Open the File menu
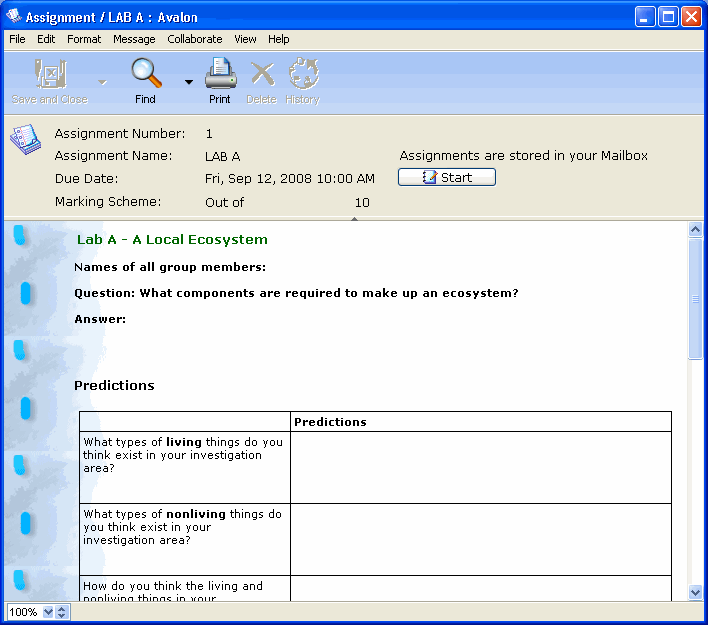Screen dimensions: 708x625 [17, 39]
